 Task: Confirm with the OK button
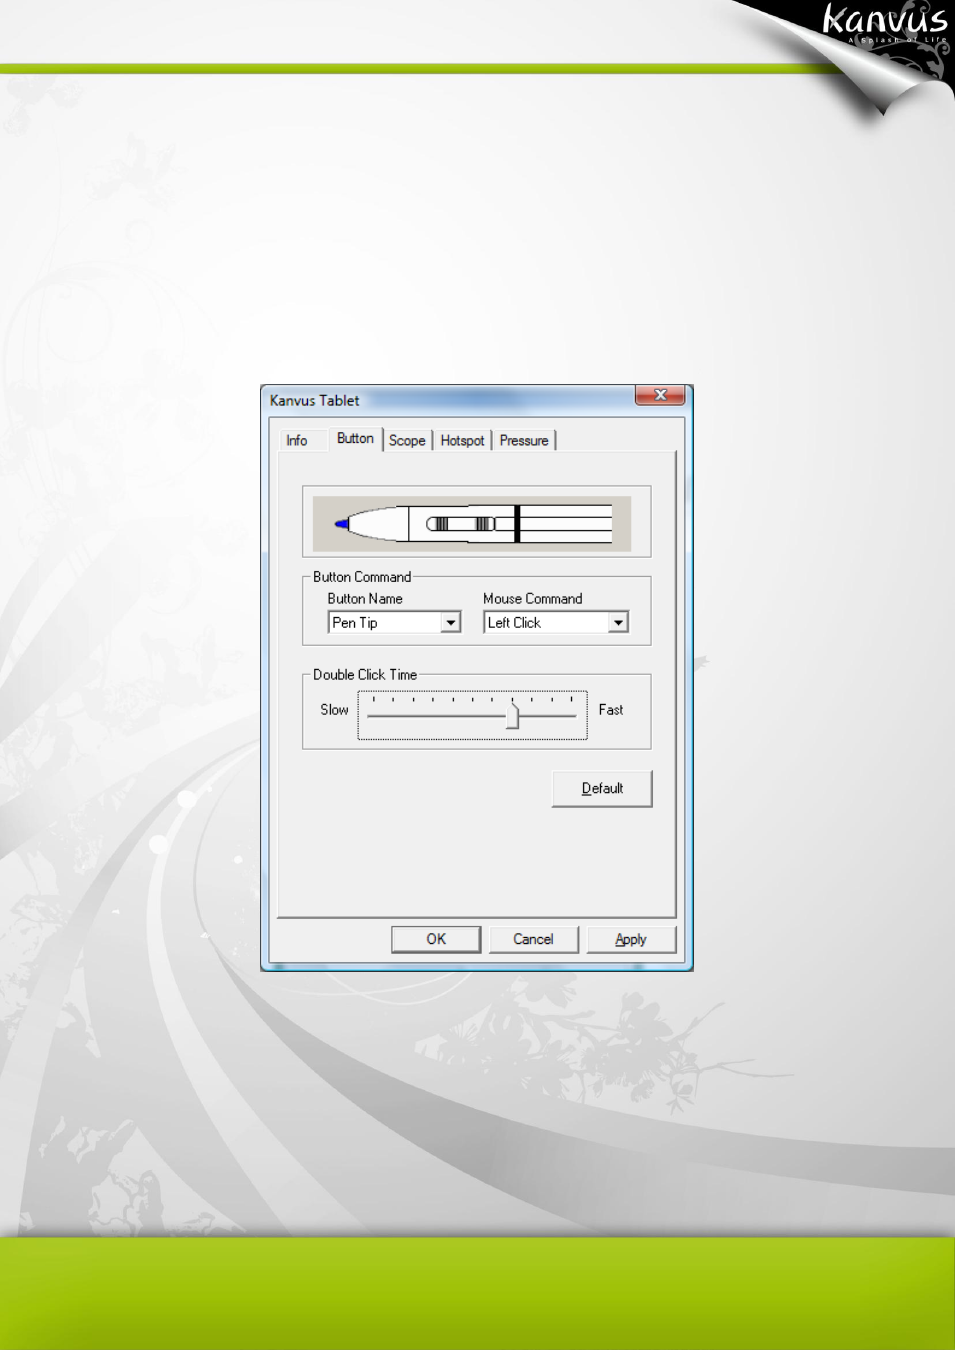pos(436,940)
